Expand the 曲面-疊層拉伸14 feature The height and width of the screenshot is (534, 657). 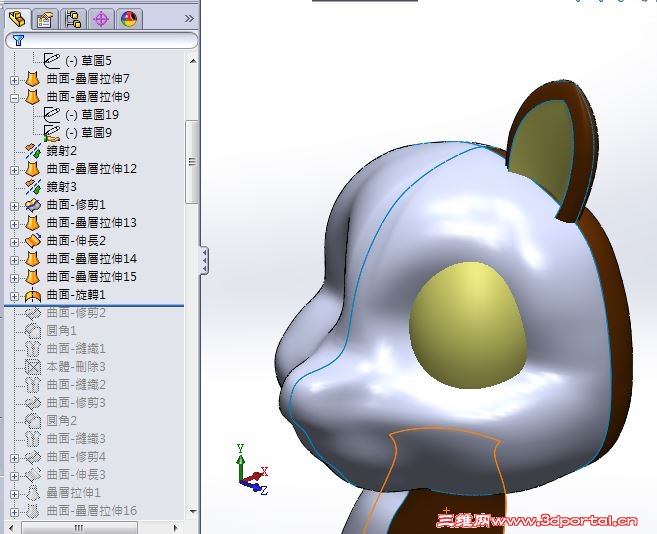[x=14, y=260]
